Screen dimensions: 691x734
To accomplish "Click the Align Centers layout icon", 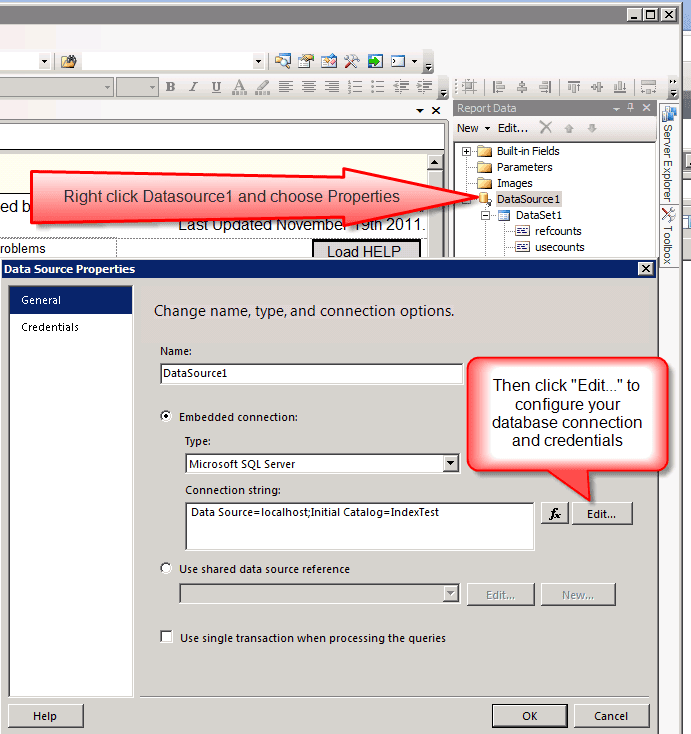I will (522, 87).
